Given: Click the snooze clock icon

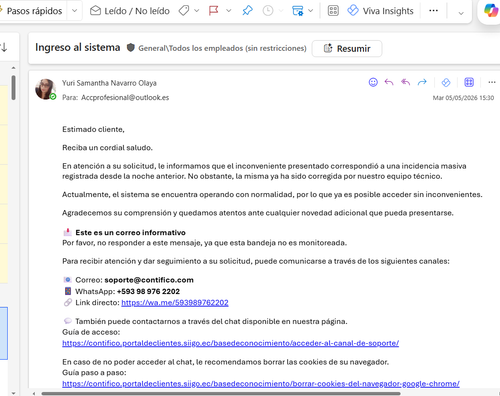Looking at the screenshot, I should 268,11.
